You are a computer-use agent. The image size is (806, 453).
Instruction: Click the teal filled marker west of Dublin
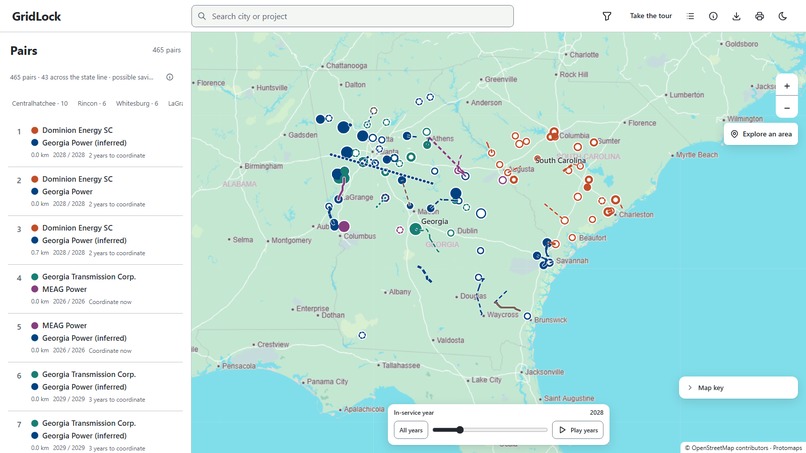415,229
